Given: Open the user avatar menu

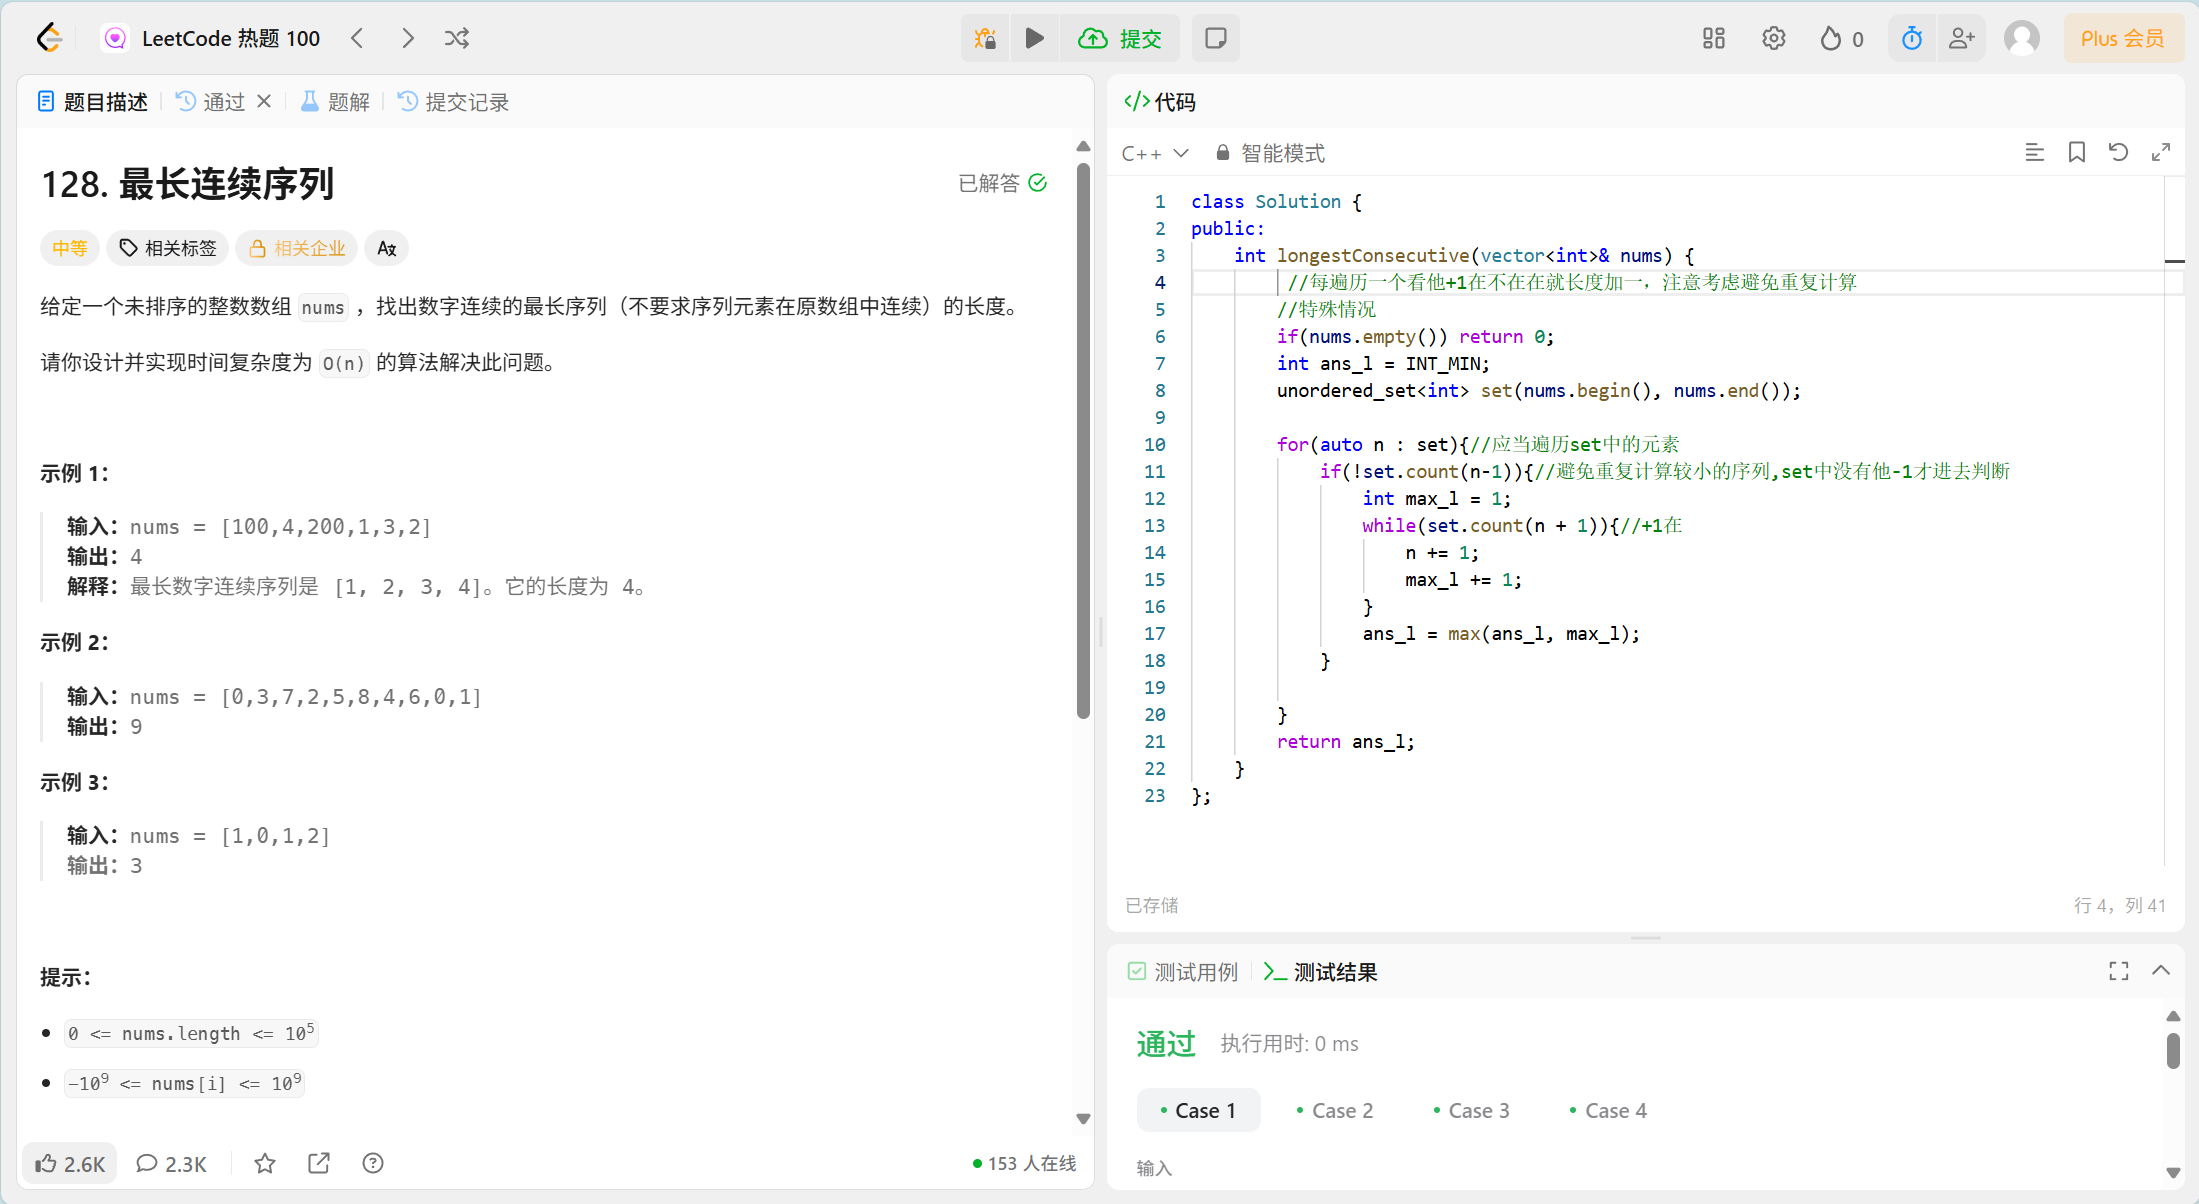Looking at the screenshot, I should (2021, 38).
